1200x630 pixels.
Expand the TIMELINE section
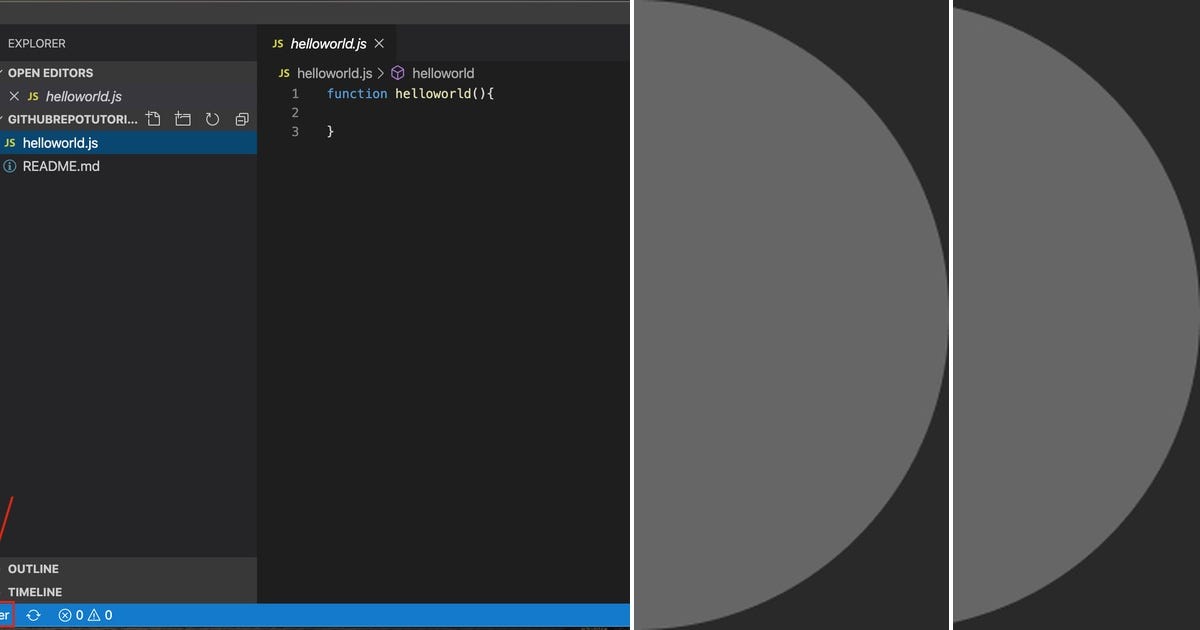coord(34,592)
